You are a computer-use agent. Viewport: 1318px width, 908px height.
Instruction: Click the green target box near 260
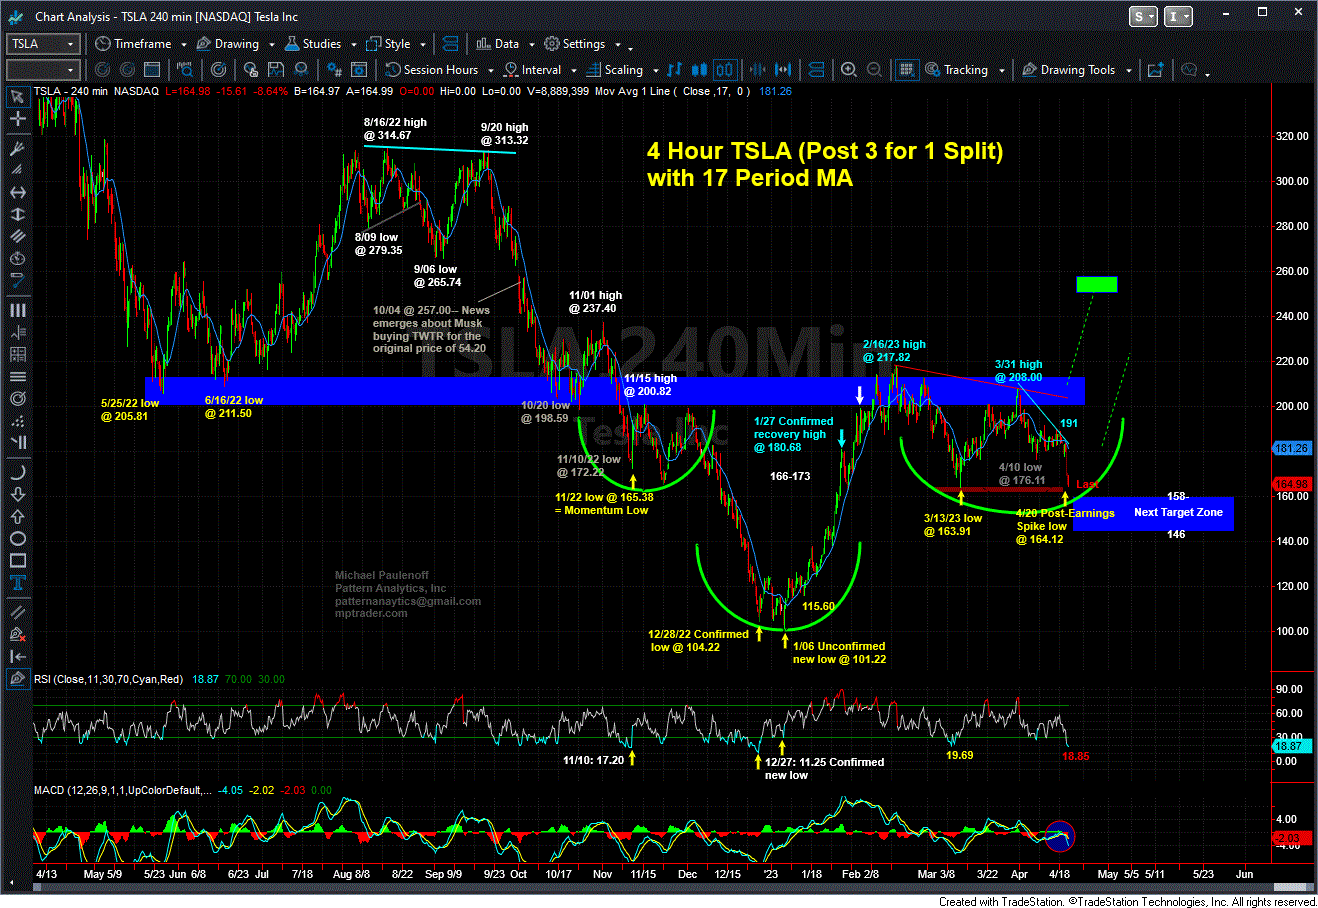pyautogui.click(x=1096, y=284)
